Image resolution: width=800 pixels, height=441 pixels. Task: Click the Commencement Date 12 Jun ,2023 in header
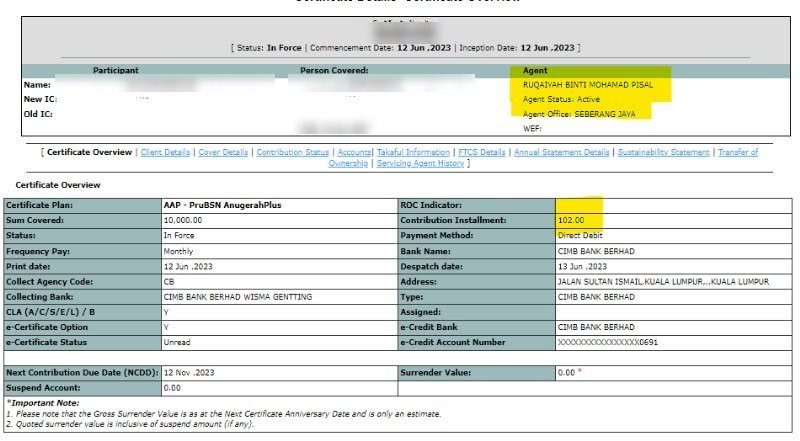tap(424, 48)
